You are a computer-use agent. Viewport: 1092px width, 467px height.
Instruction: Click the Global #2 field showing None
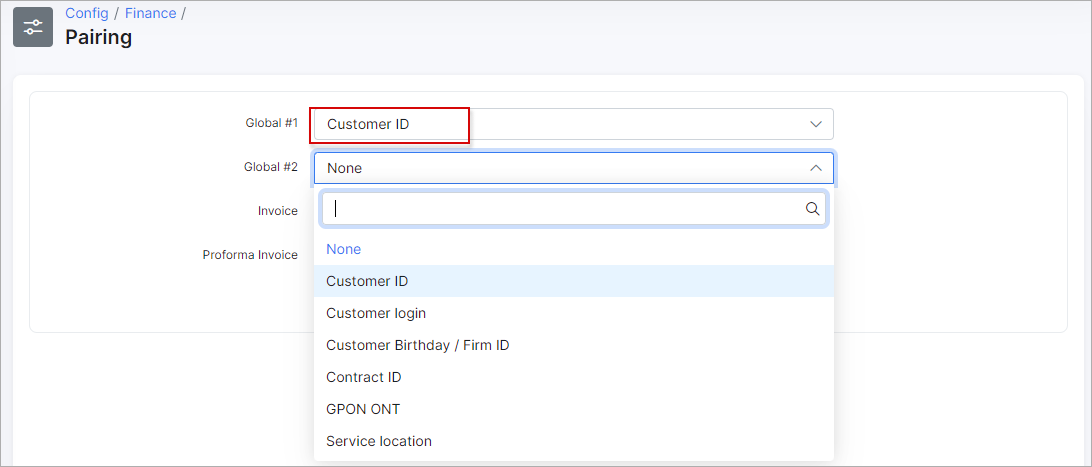[573, 168]
